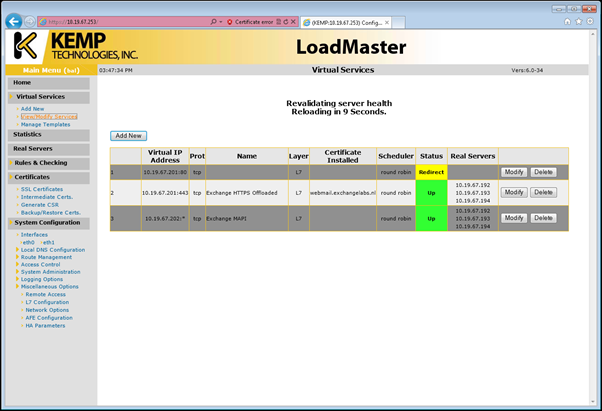Expand the Logging Options section
This screenshot has height=411, width=602.
45,279
